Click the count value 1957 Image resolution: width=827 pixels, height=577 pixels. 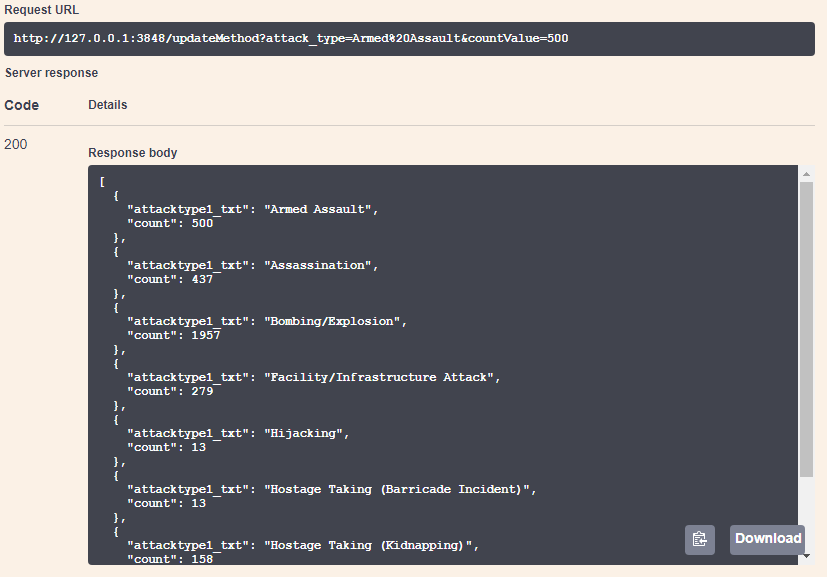click(x=206, y=335)
